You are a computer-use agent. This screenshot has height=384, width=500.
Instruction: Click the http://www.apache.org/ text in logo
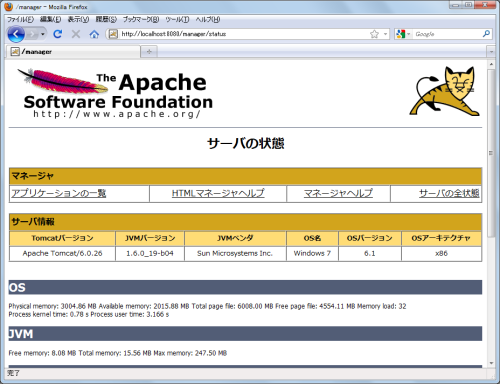(x=117, y=114)
